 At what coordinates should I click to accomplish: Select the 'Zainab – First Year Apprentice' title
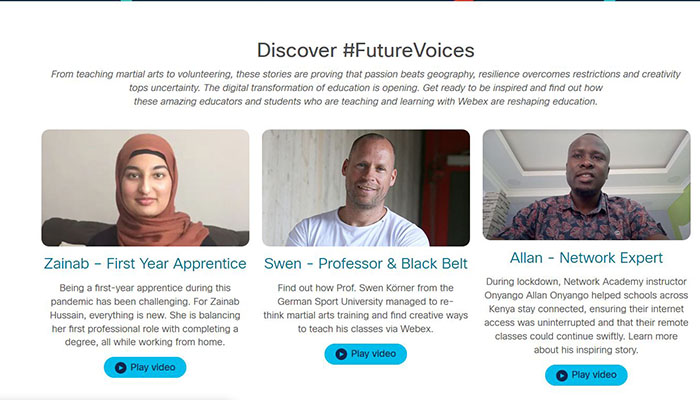coord(145,263)
